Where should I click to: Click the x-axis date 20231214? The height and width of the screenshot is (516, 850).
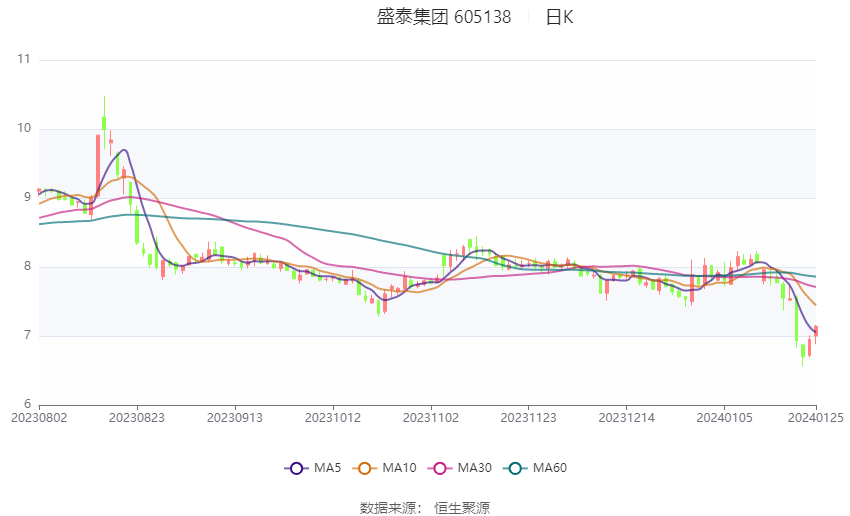coord(627,418)
